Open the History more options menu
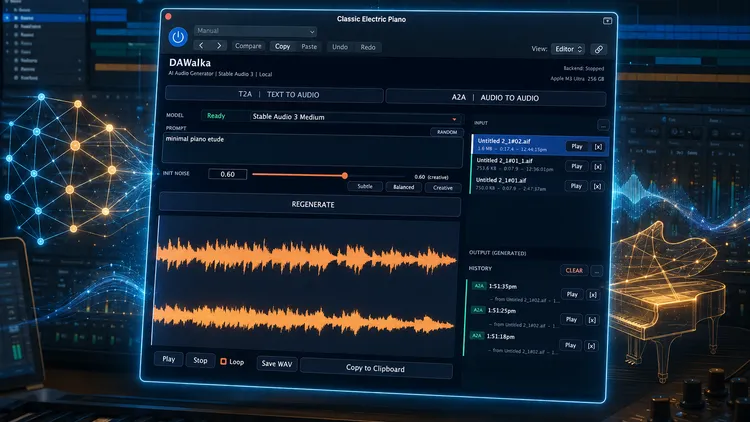 (x=596, y=271)
